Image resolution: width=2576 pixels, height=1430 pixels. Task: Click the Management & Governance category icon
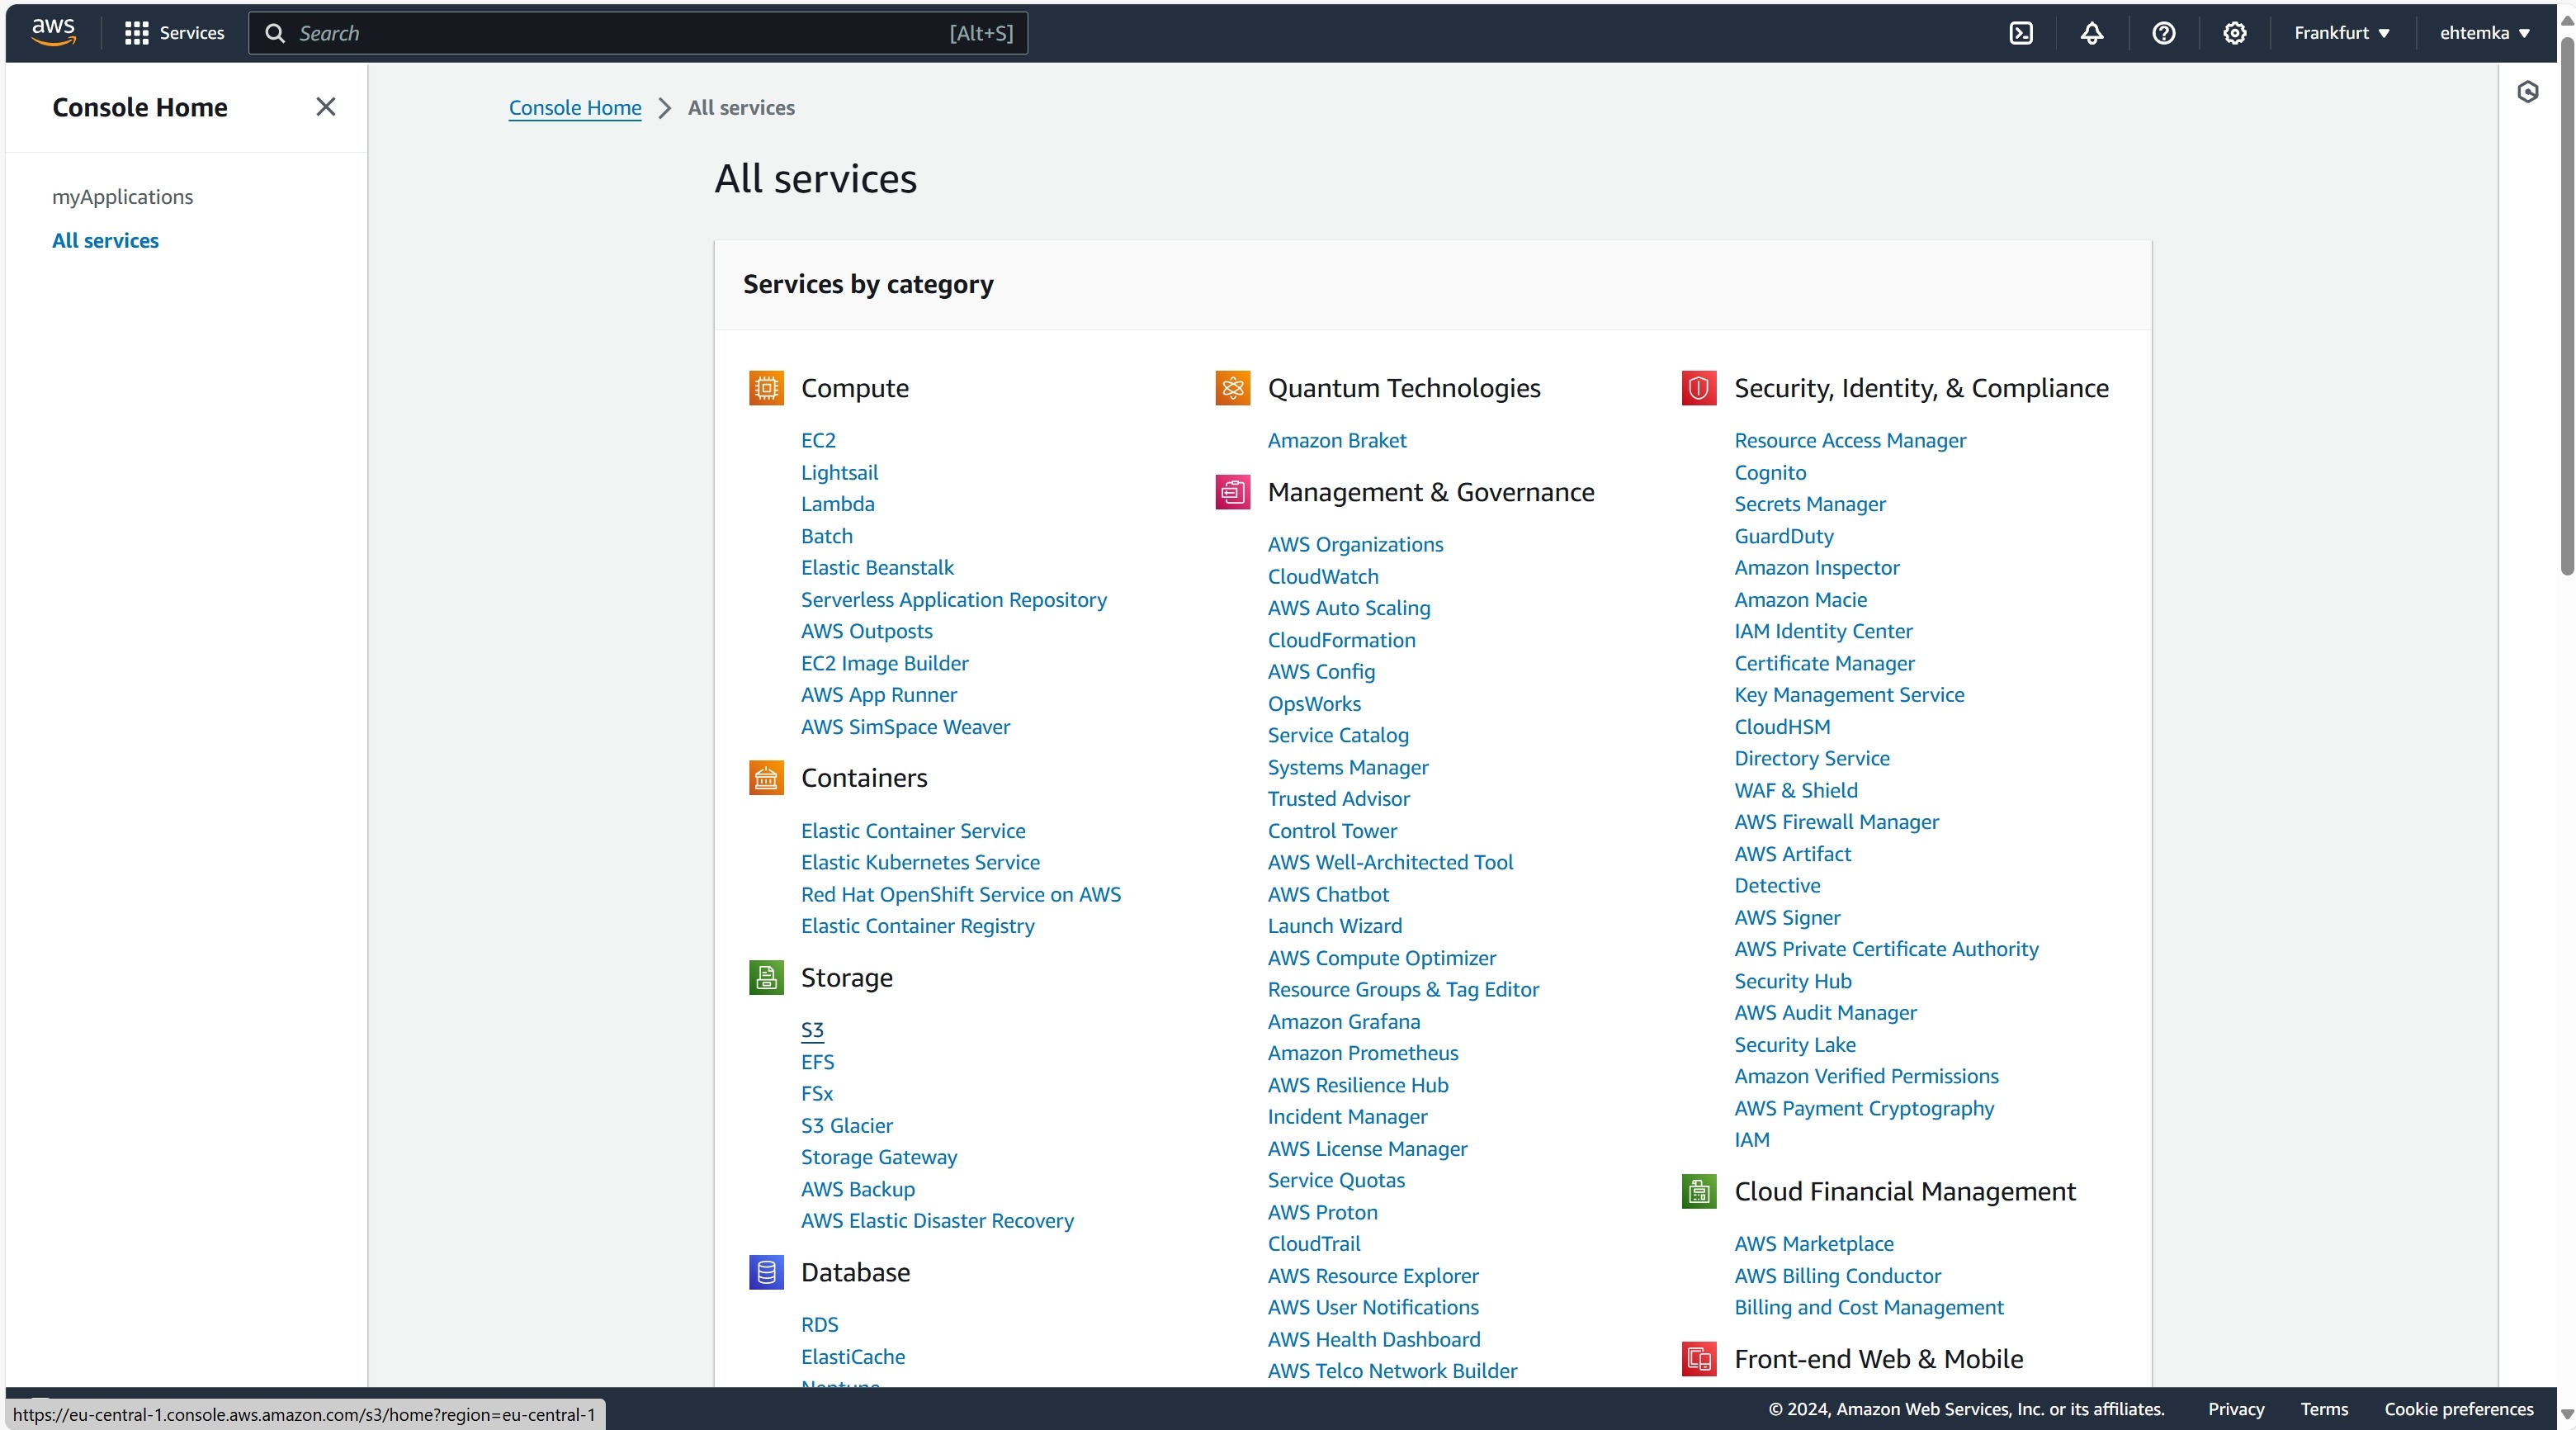pos(1233,492)
